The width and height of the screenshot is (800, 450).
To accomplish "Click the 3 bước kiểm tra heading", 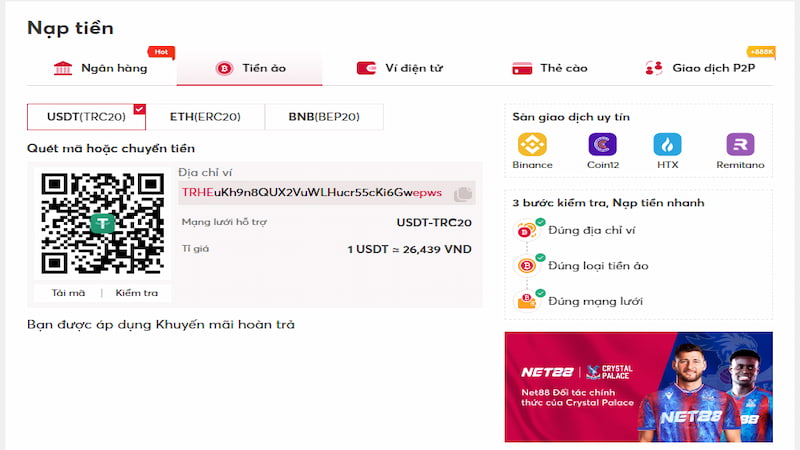I will pos(608,203).
